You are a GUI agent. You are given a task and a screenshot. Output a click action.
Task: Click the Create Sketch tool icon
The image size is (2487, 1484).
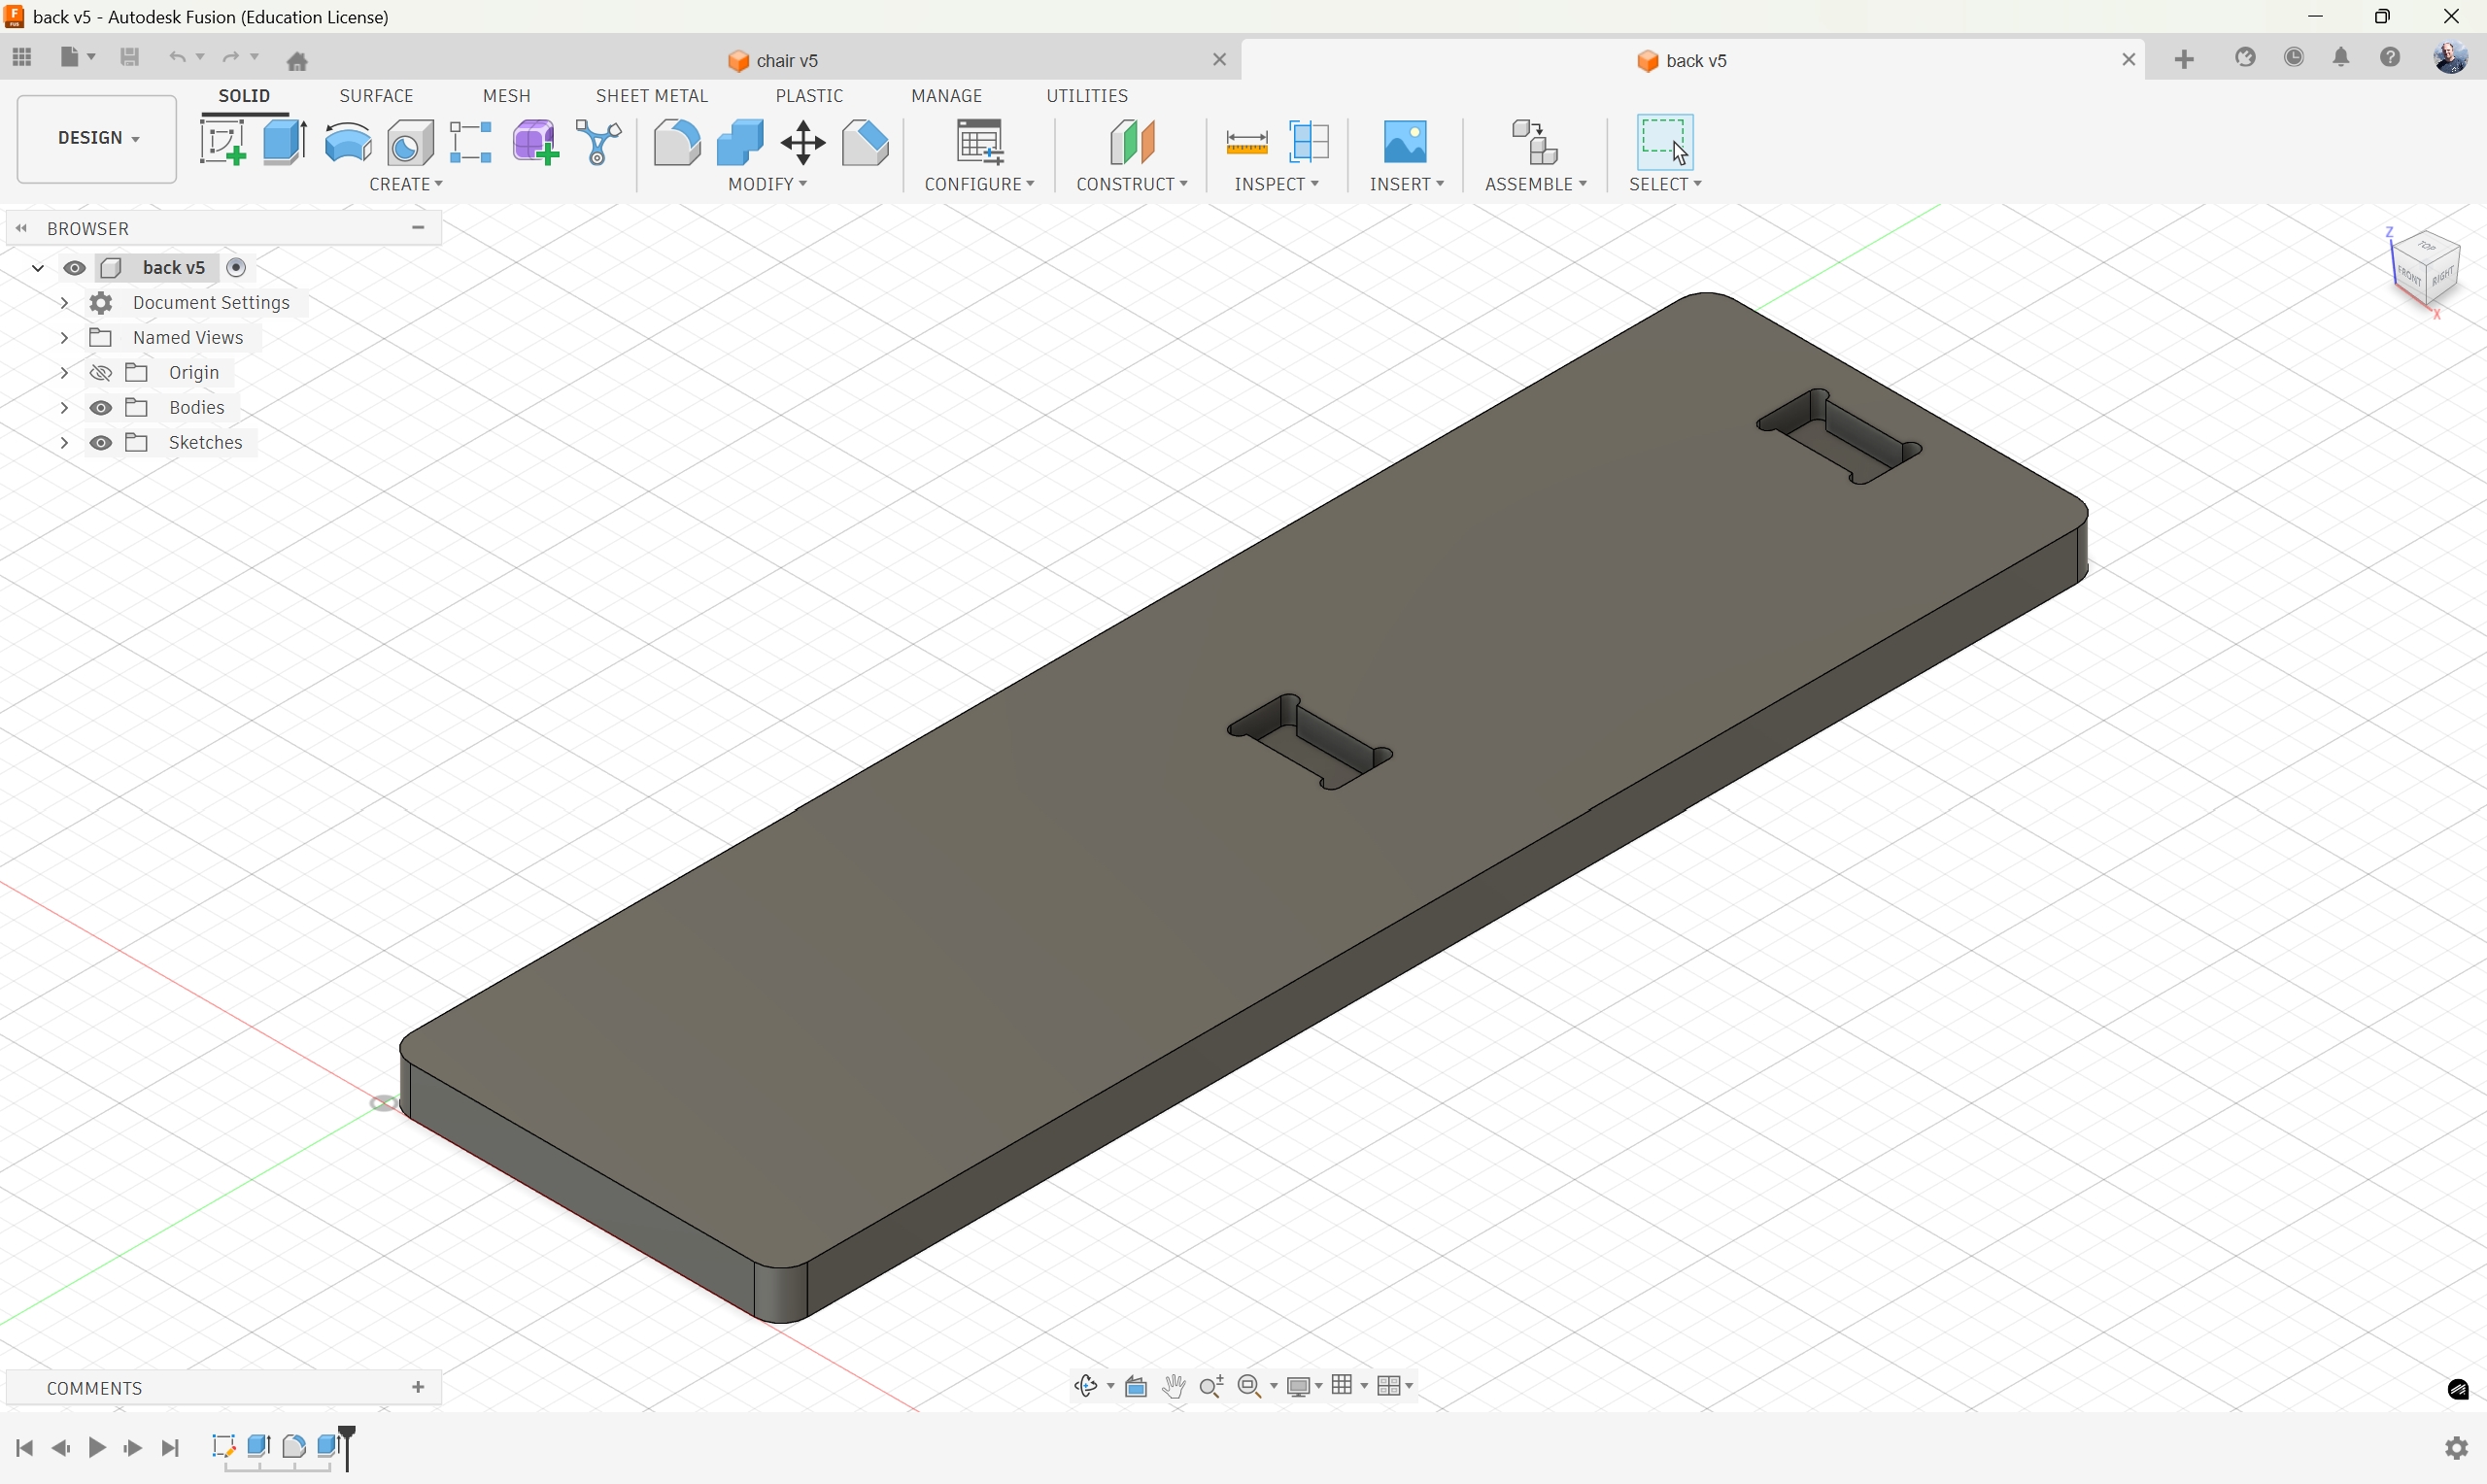222,142
